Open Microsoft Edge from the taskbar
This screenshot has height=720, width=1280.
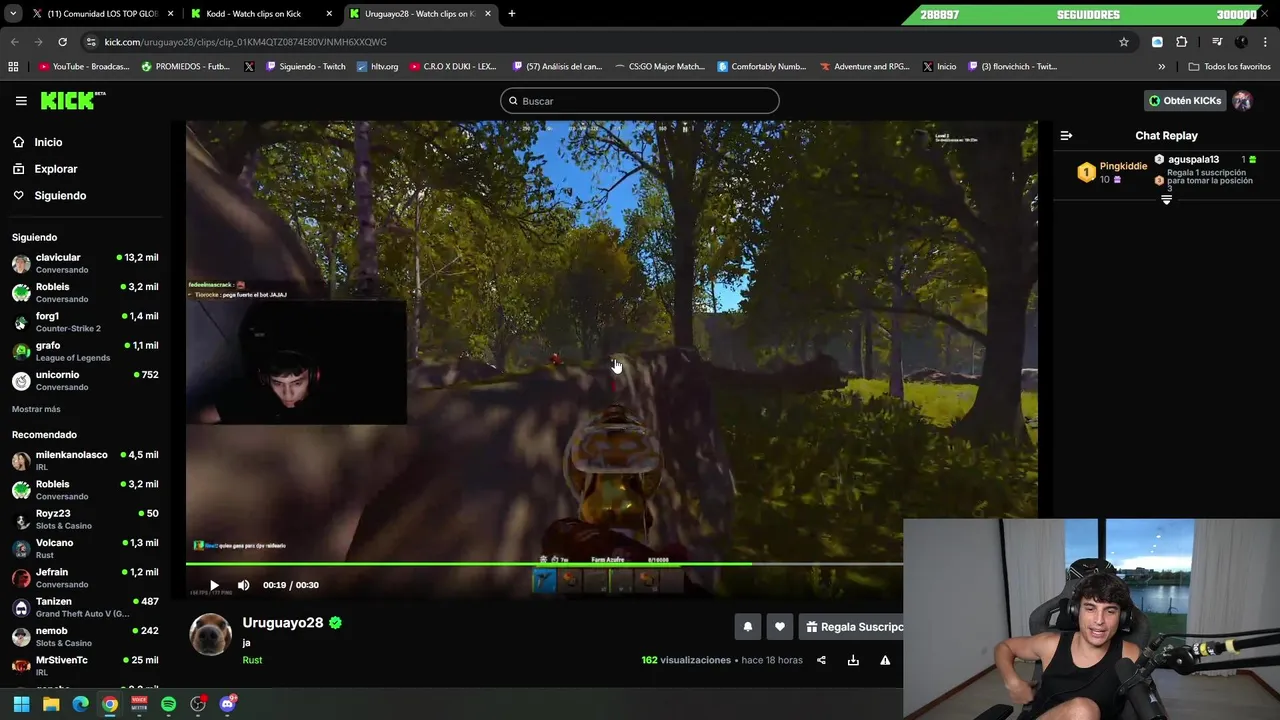pyautogui.click(x=80, y=704)
